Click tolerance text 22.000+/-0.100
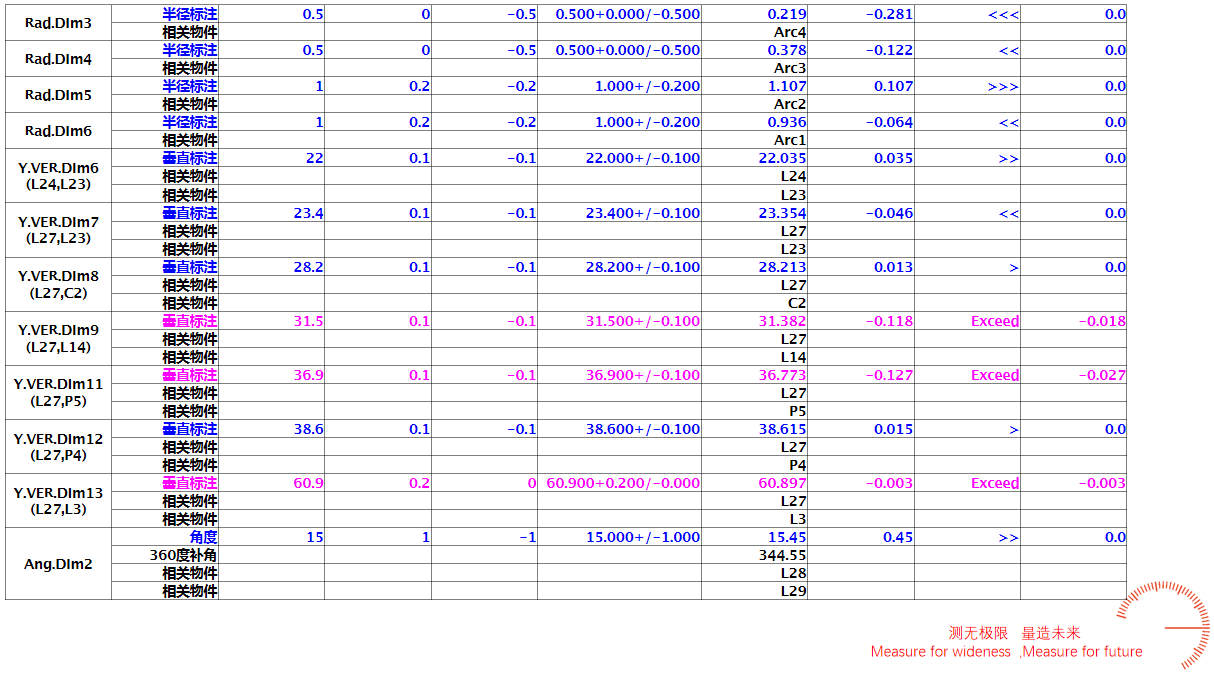Screen dimensions: 1214x675 pyautogui.click(x=643, y=158)
